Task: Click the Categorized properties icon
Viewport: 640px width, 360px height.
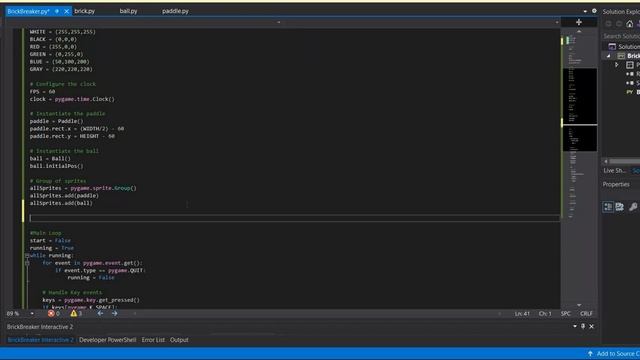Action: (x=608, y=207)
